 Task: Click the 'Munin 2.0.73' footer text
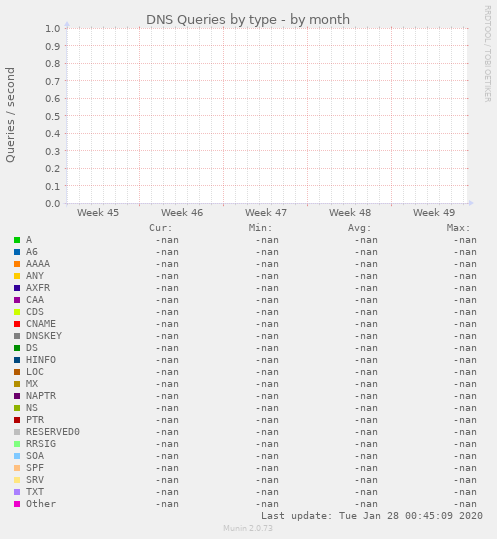(248, 528)
